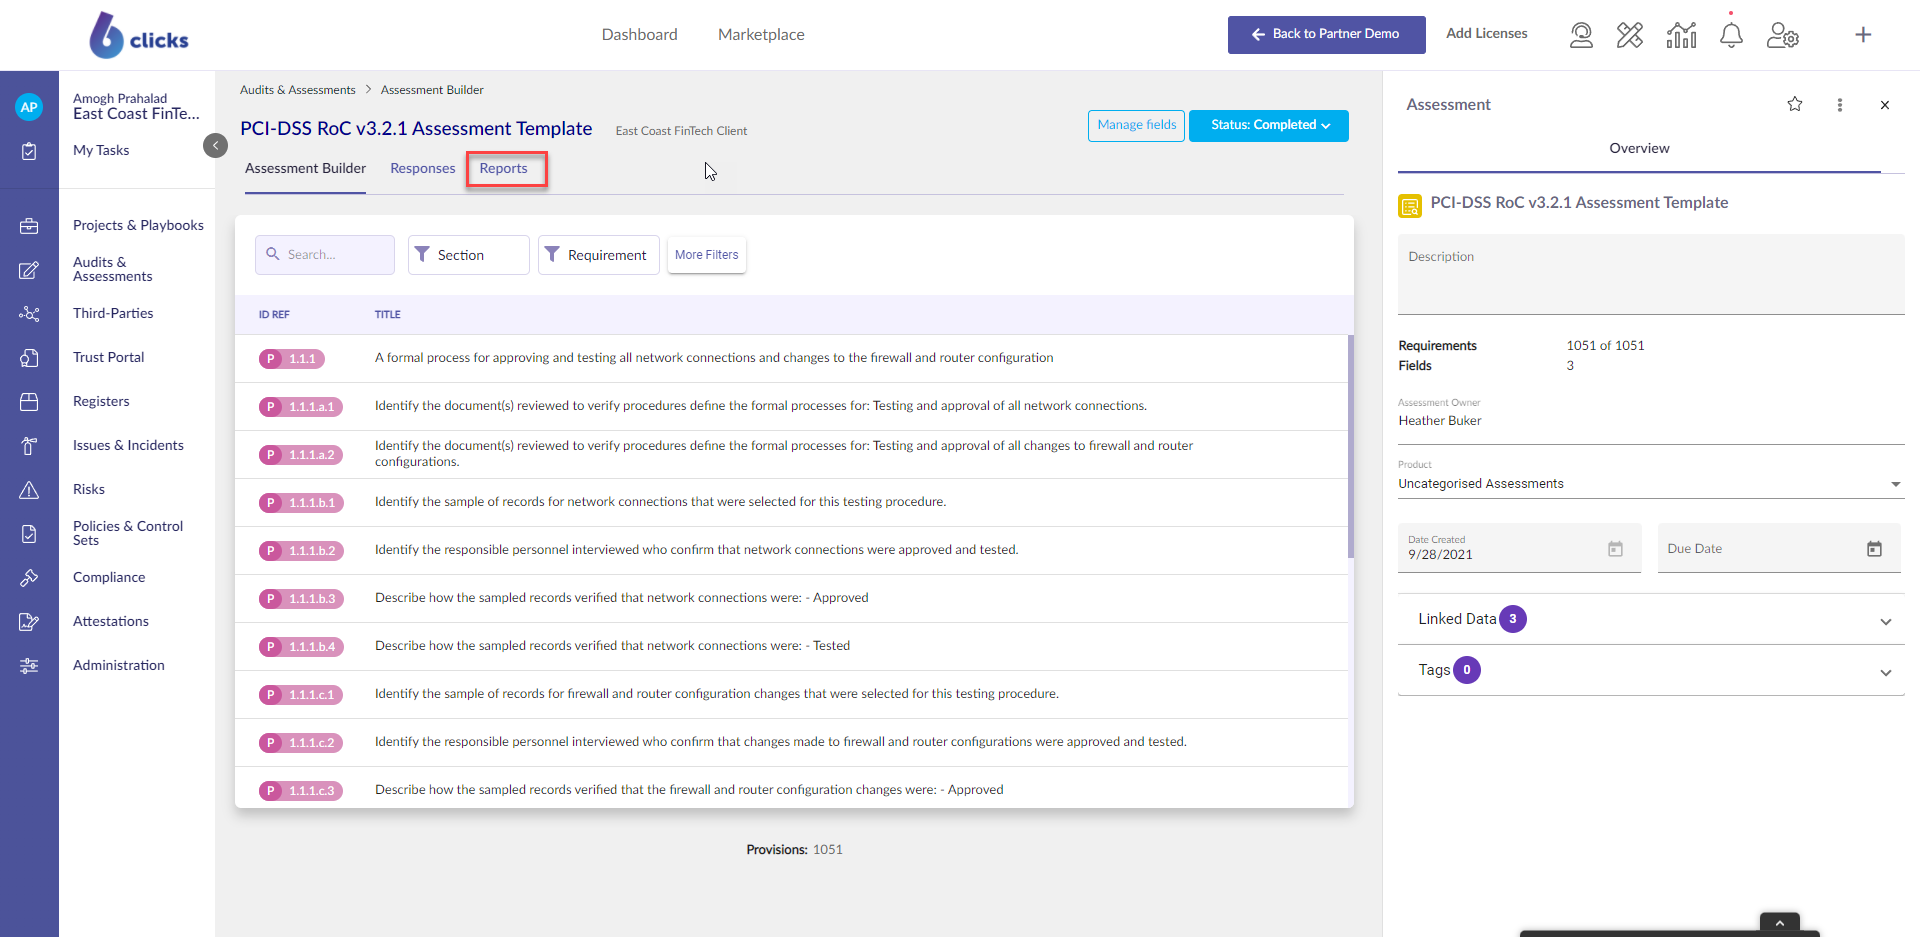Close the Assessment side panel
Image resolution: width=1920 pixels, height=937 pixels.
click(1885, 105)
